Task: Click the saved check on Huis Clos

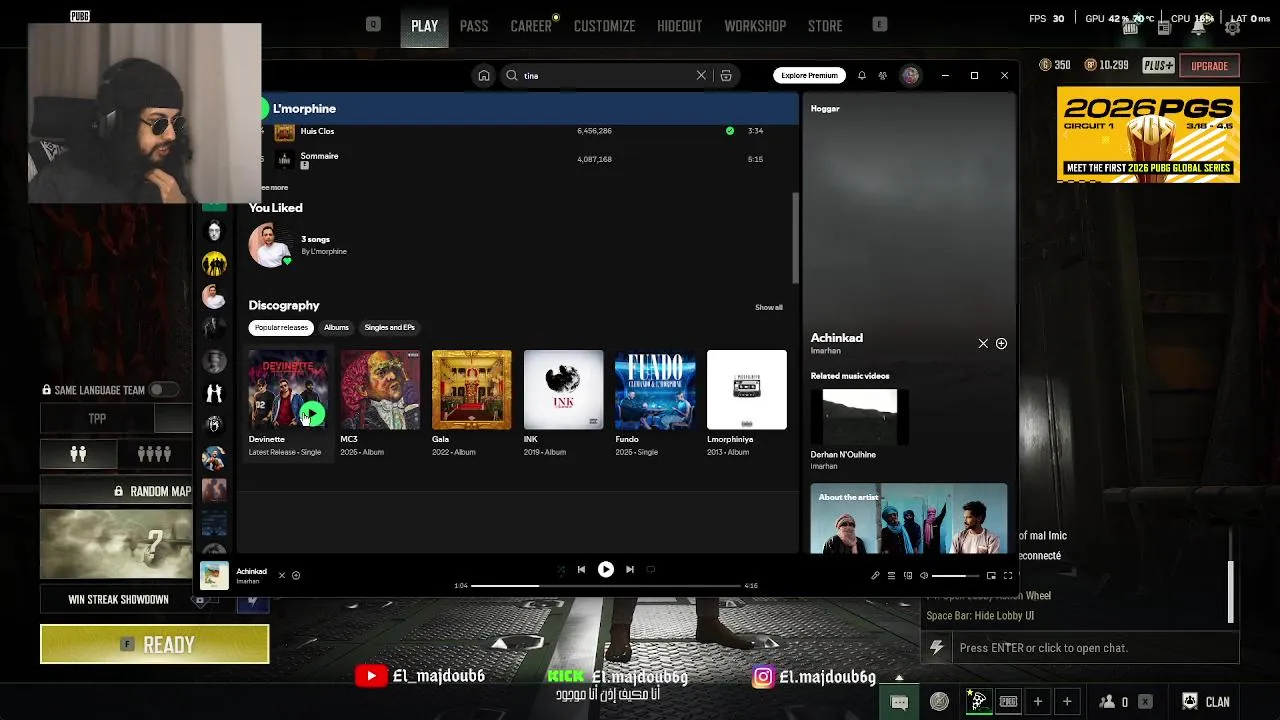Action: pos(729,131)
